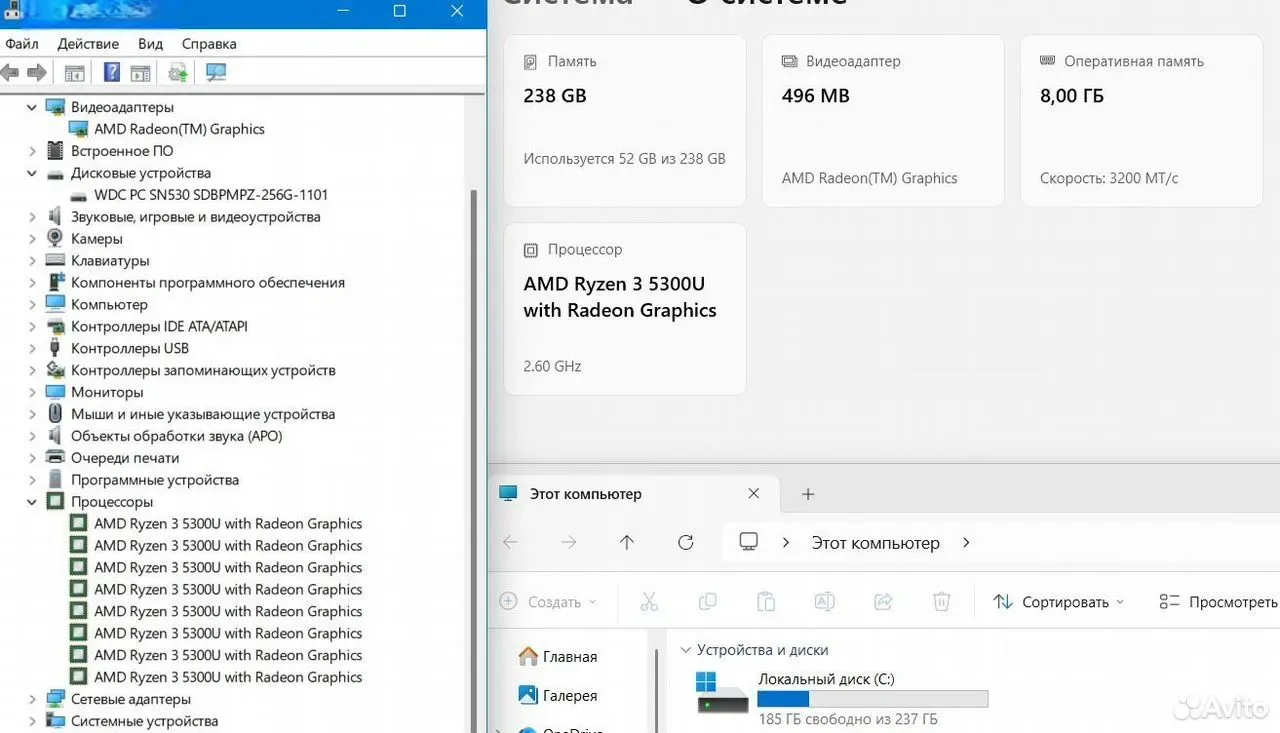Open the Видеоадаптер card in Settings
The image size is (1280, 733).
click(x=883, y=121)
